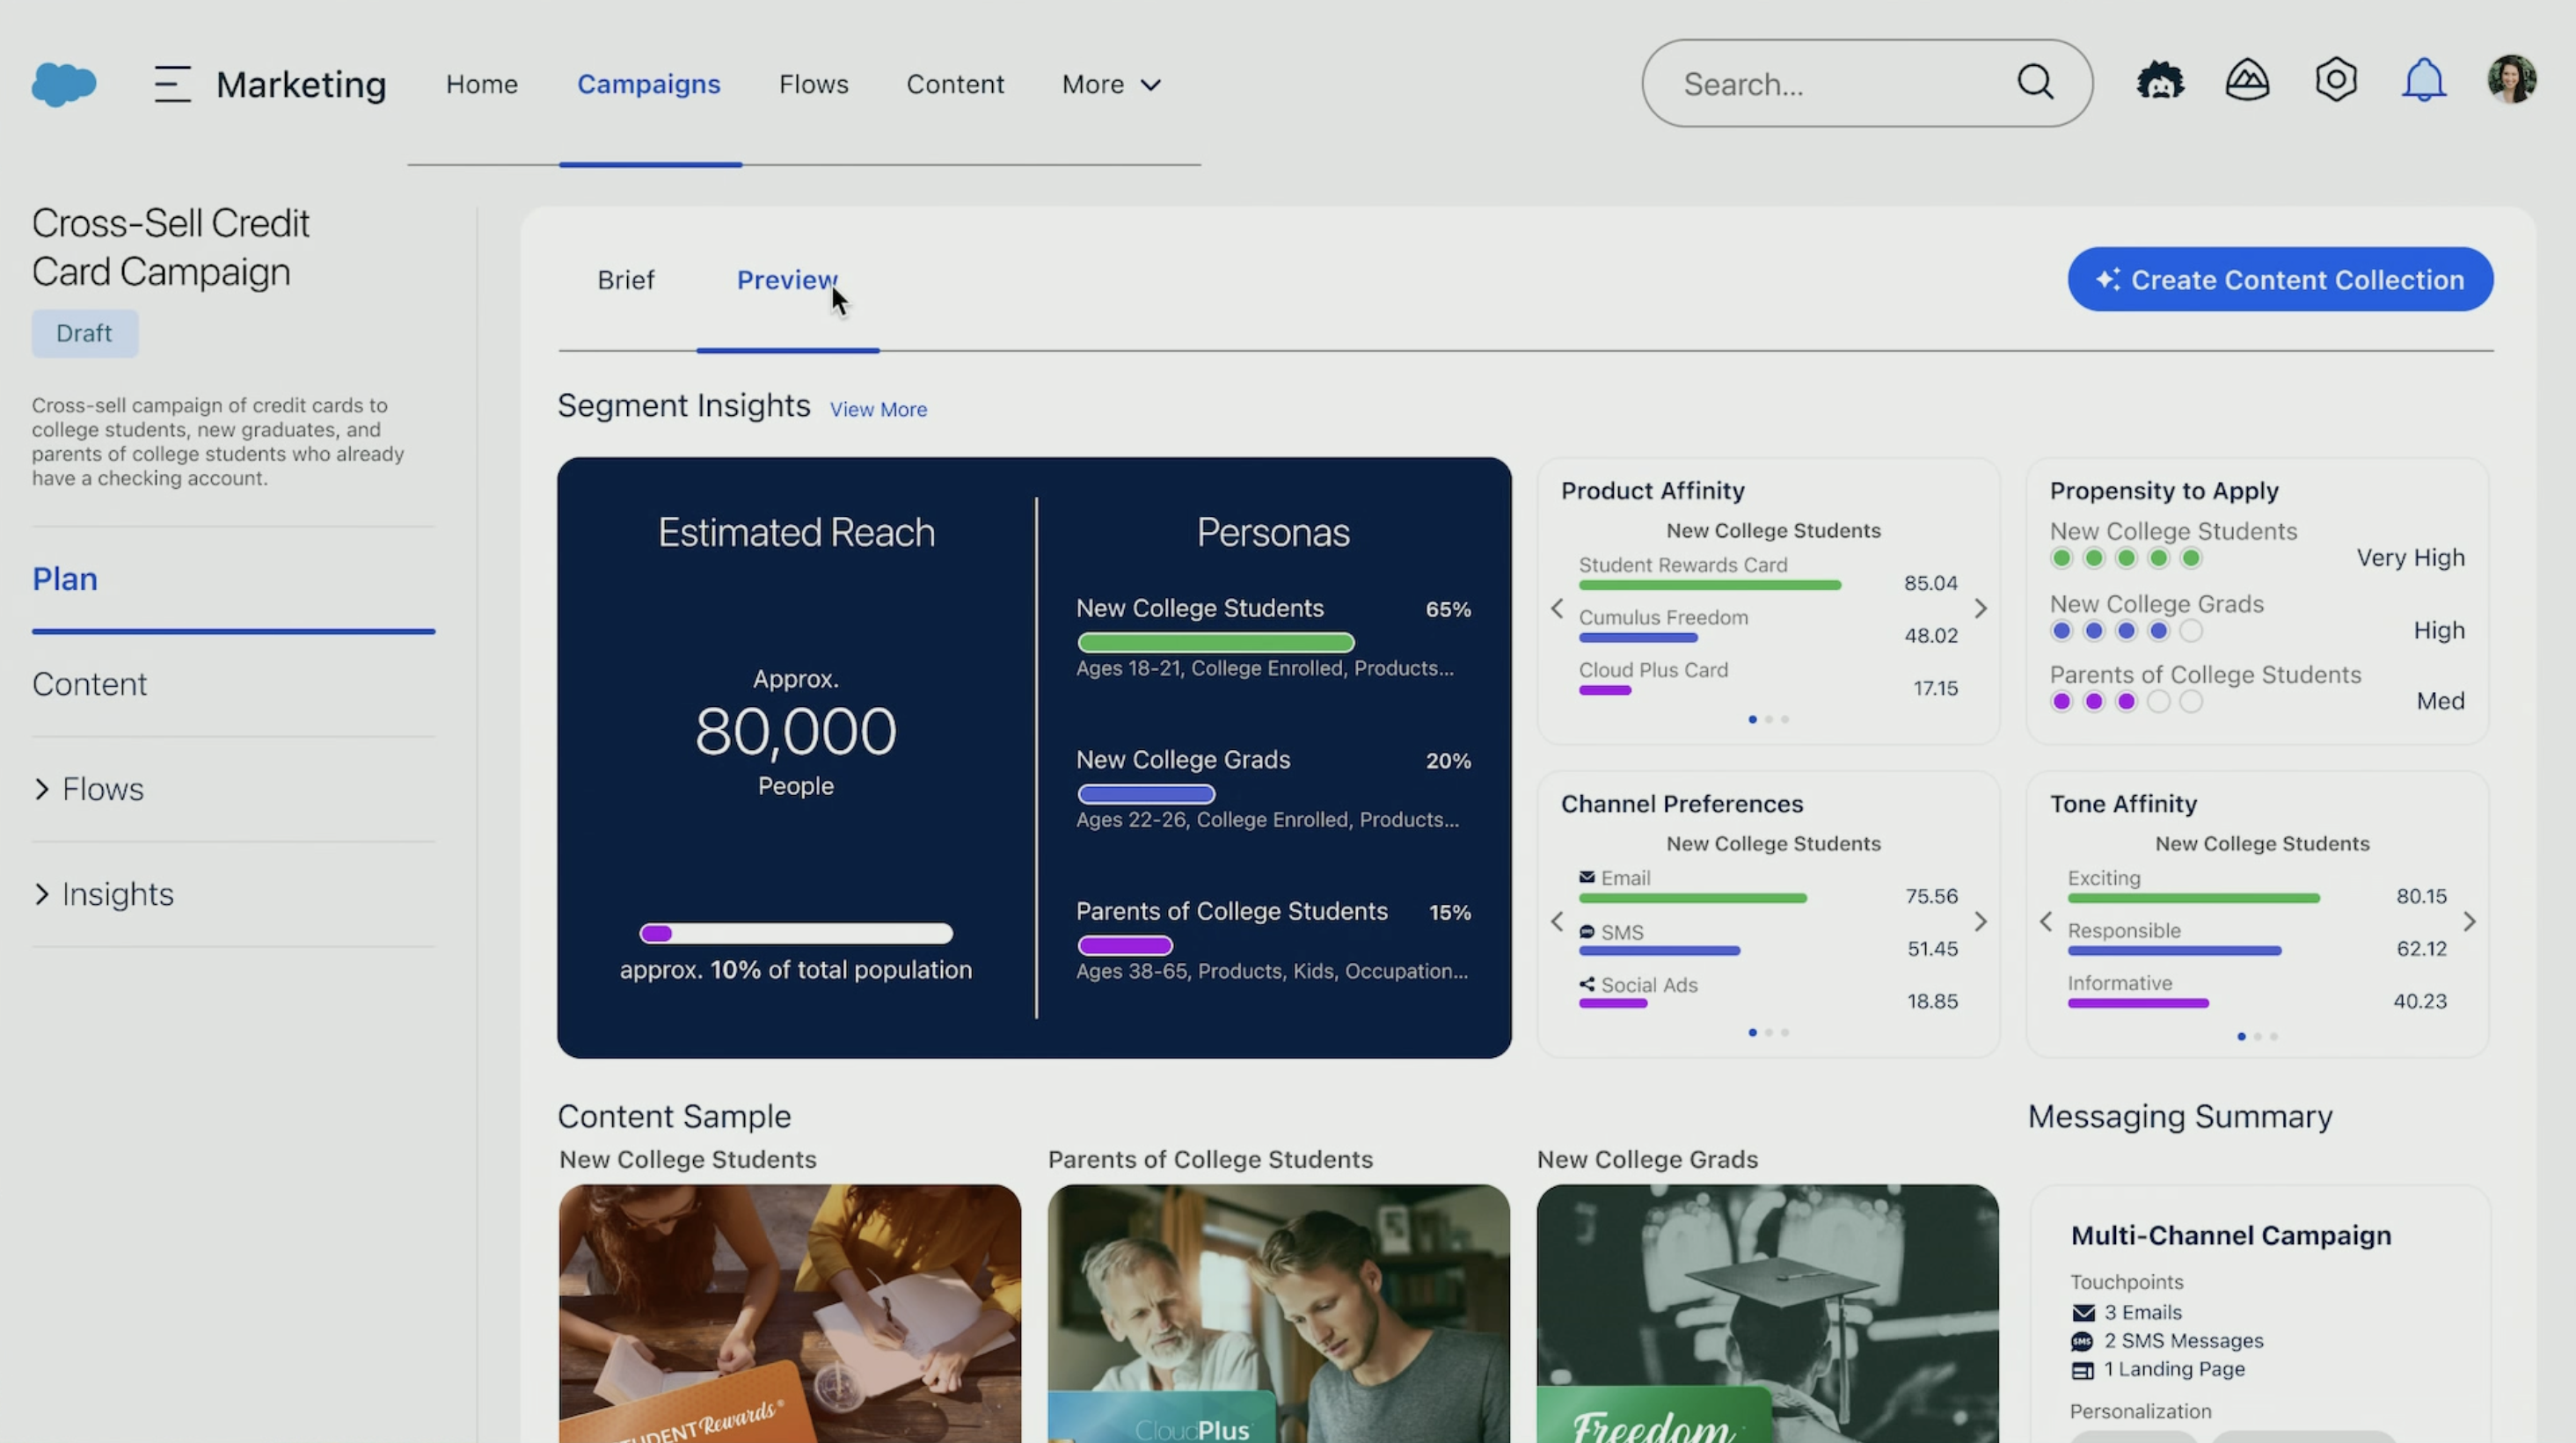
Task: Open the Flows nav item
Action: coord(813,84)
